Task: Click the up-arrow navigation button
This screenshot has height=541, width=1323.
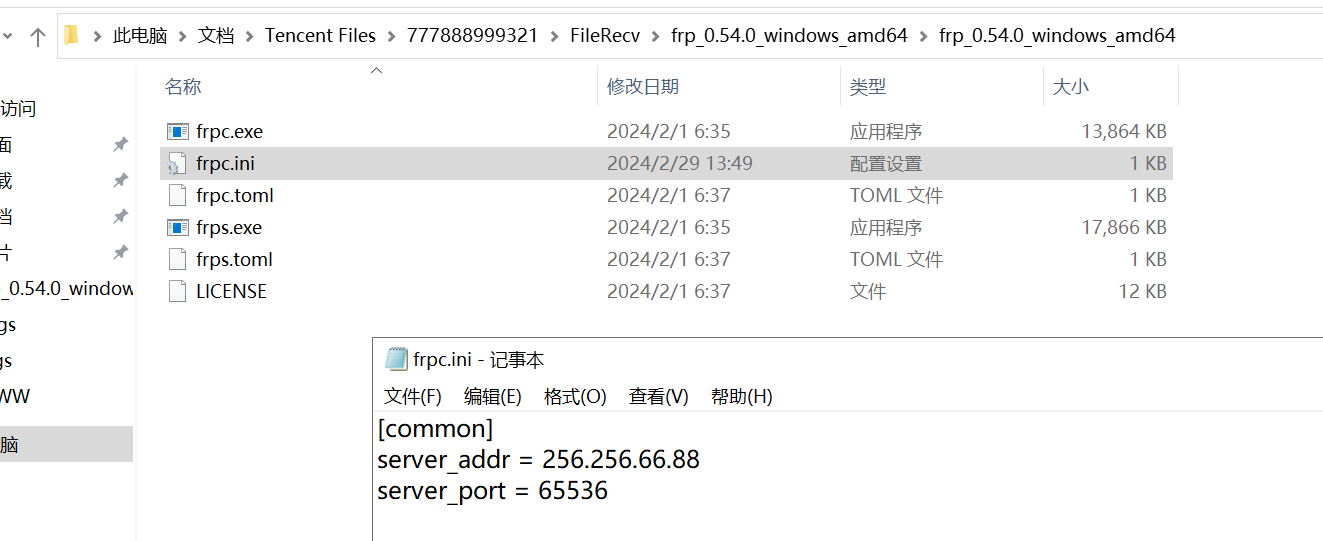Action: coord(38,37)
